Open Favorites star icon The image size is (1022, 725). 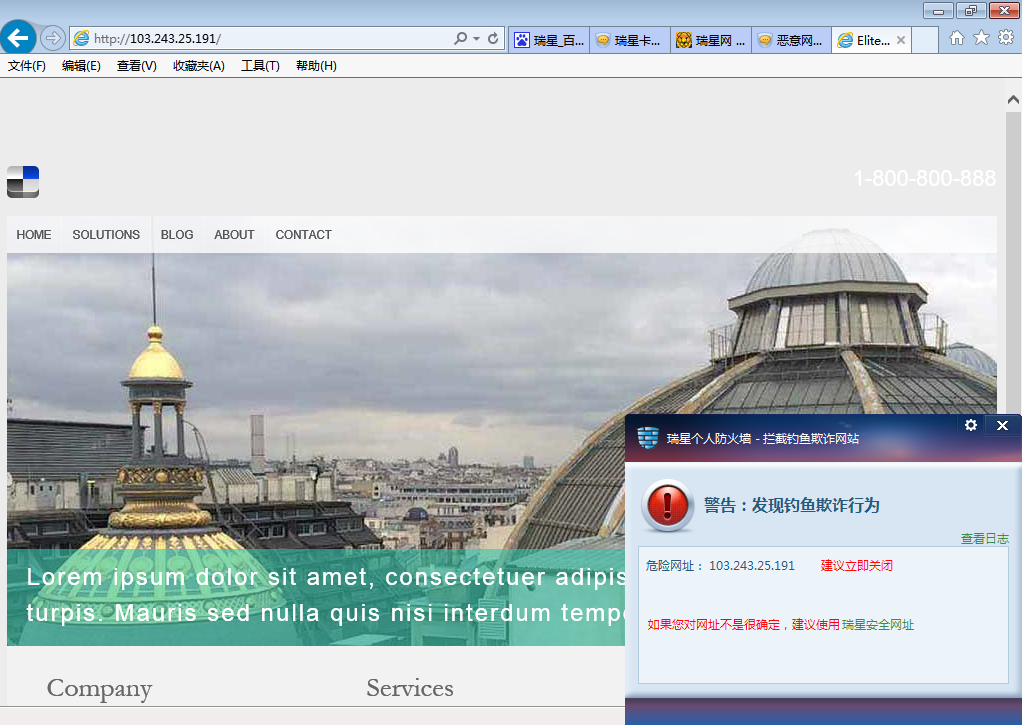(x=981, y=38)
